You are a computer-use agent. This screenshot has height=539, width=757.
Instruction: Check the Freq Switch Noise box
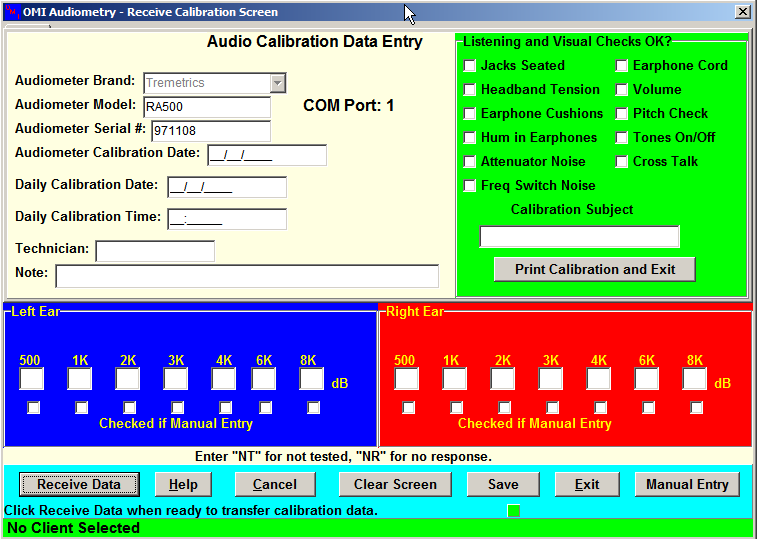470,186
